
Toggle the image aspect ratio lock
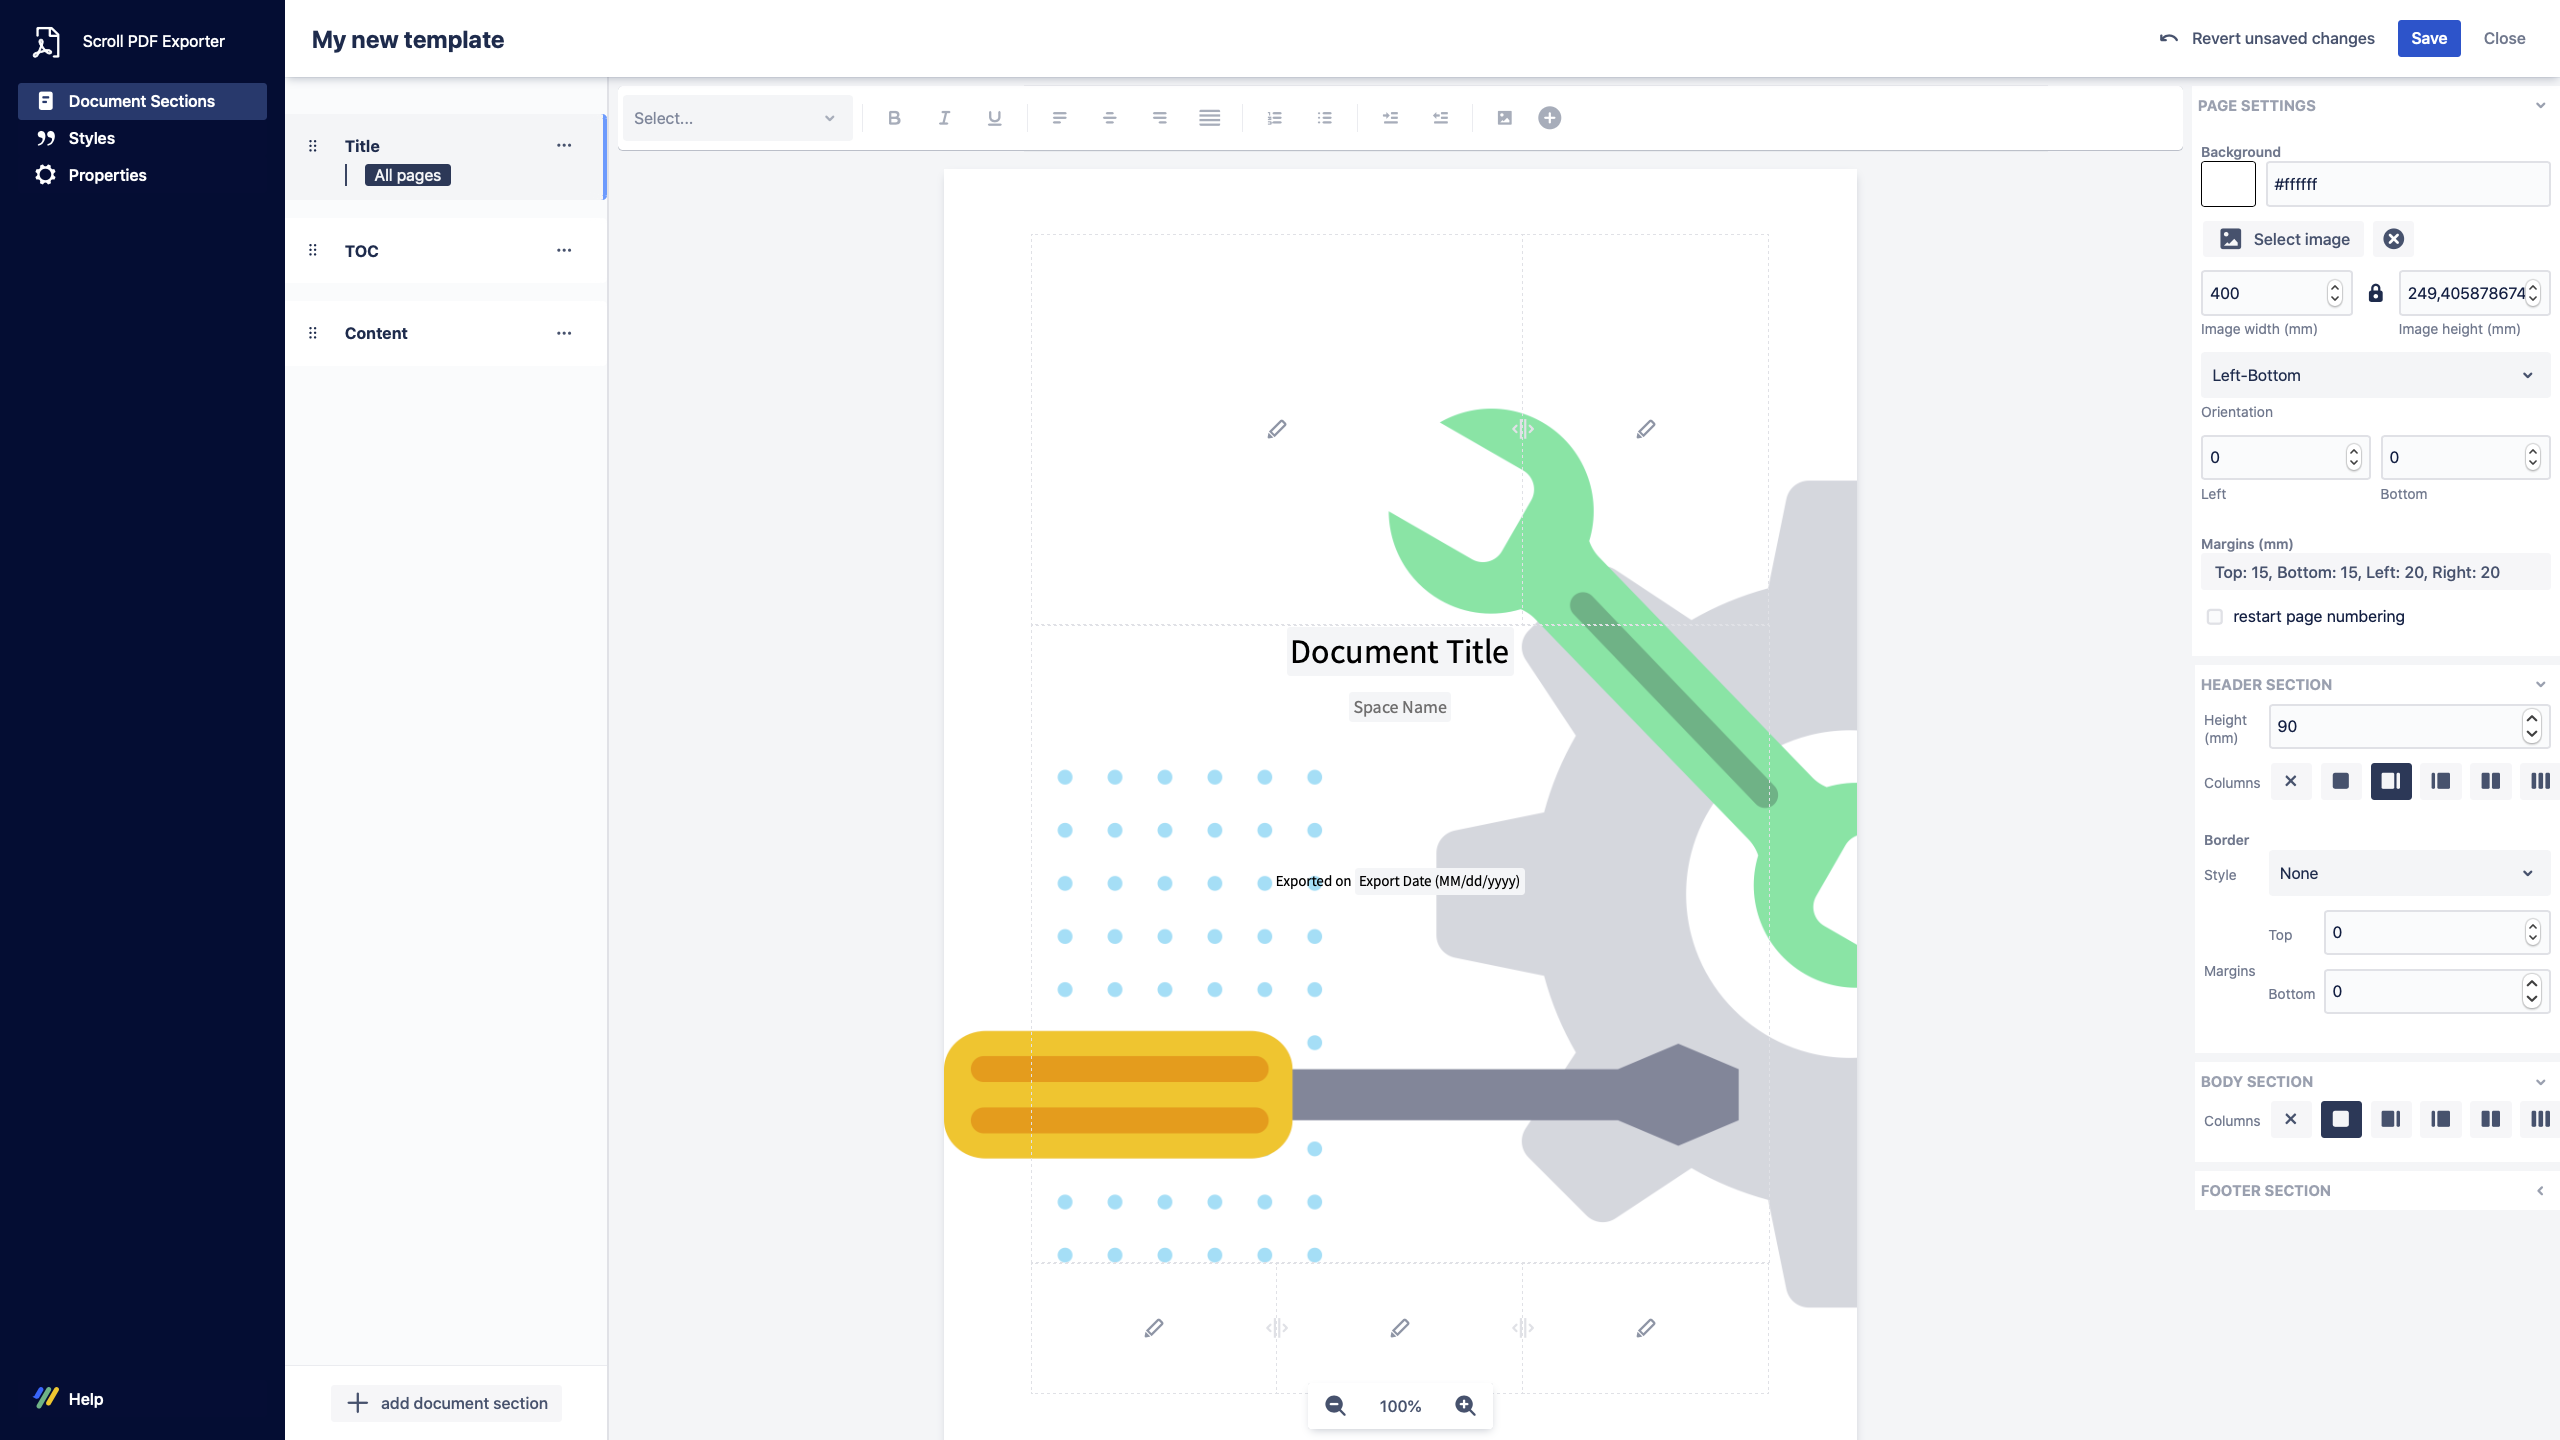pos(2375,293)
